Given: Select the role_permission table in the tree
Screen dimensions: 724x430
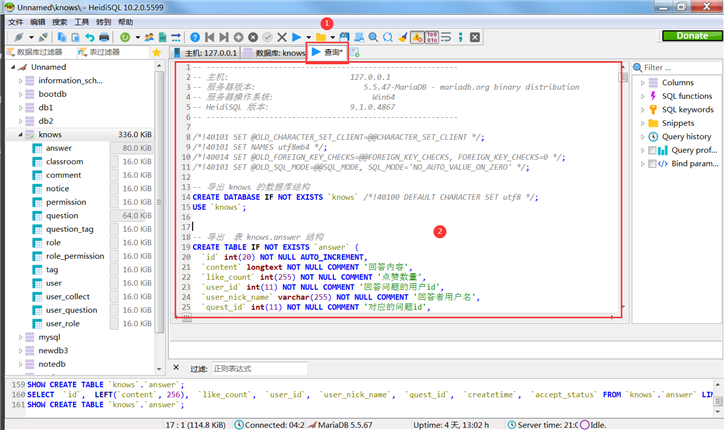Looking at the screenshot, I should tap(75, 256).
